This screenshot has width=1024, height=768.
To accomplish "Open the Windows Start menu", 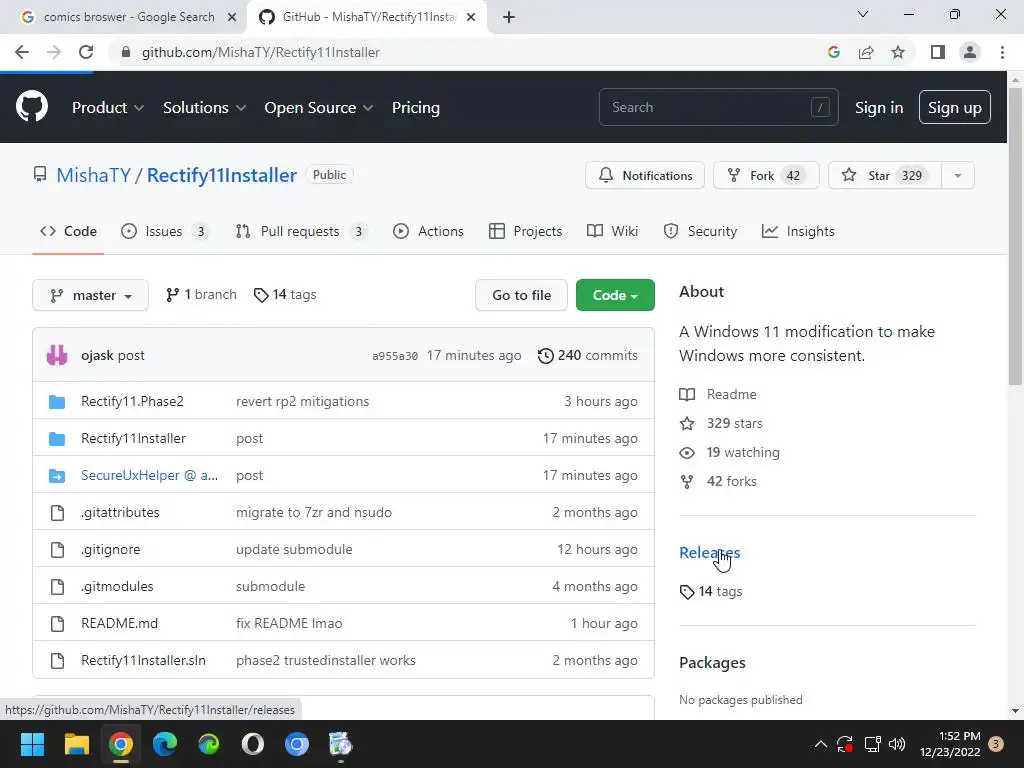I will pos(32,744).
